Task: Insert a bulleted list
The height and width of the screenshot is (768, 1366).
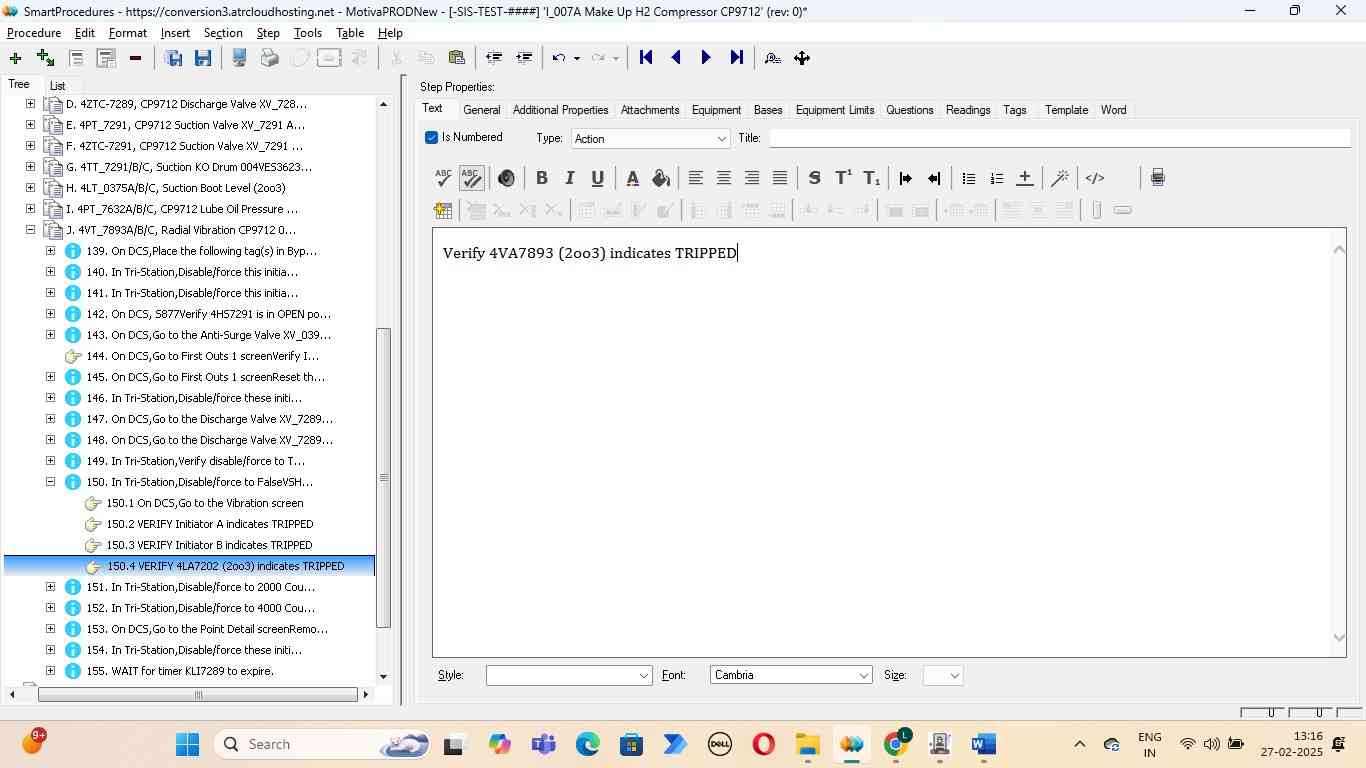Action: [x=968, y=178]
